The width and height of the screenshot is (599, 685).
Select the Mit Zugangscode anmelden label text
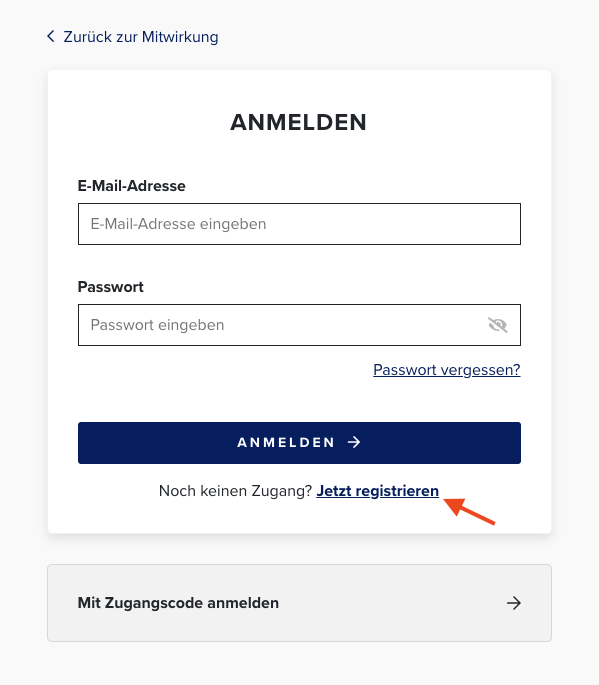178,603
